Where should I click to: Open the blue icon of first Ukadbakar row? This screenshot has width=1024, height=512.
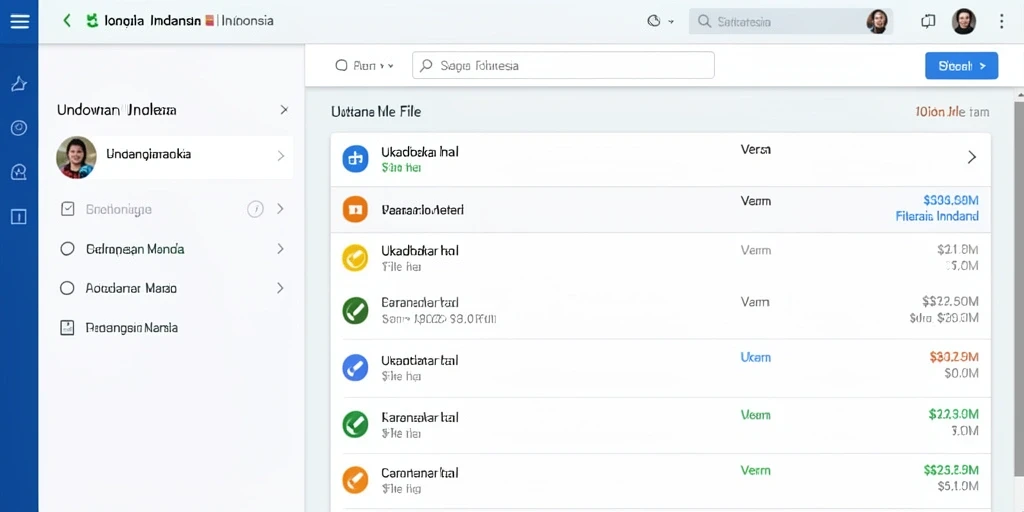(355, 159)
